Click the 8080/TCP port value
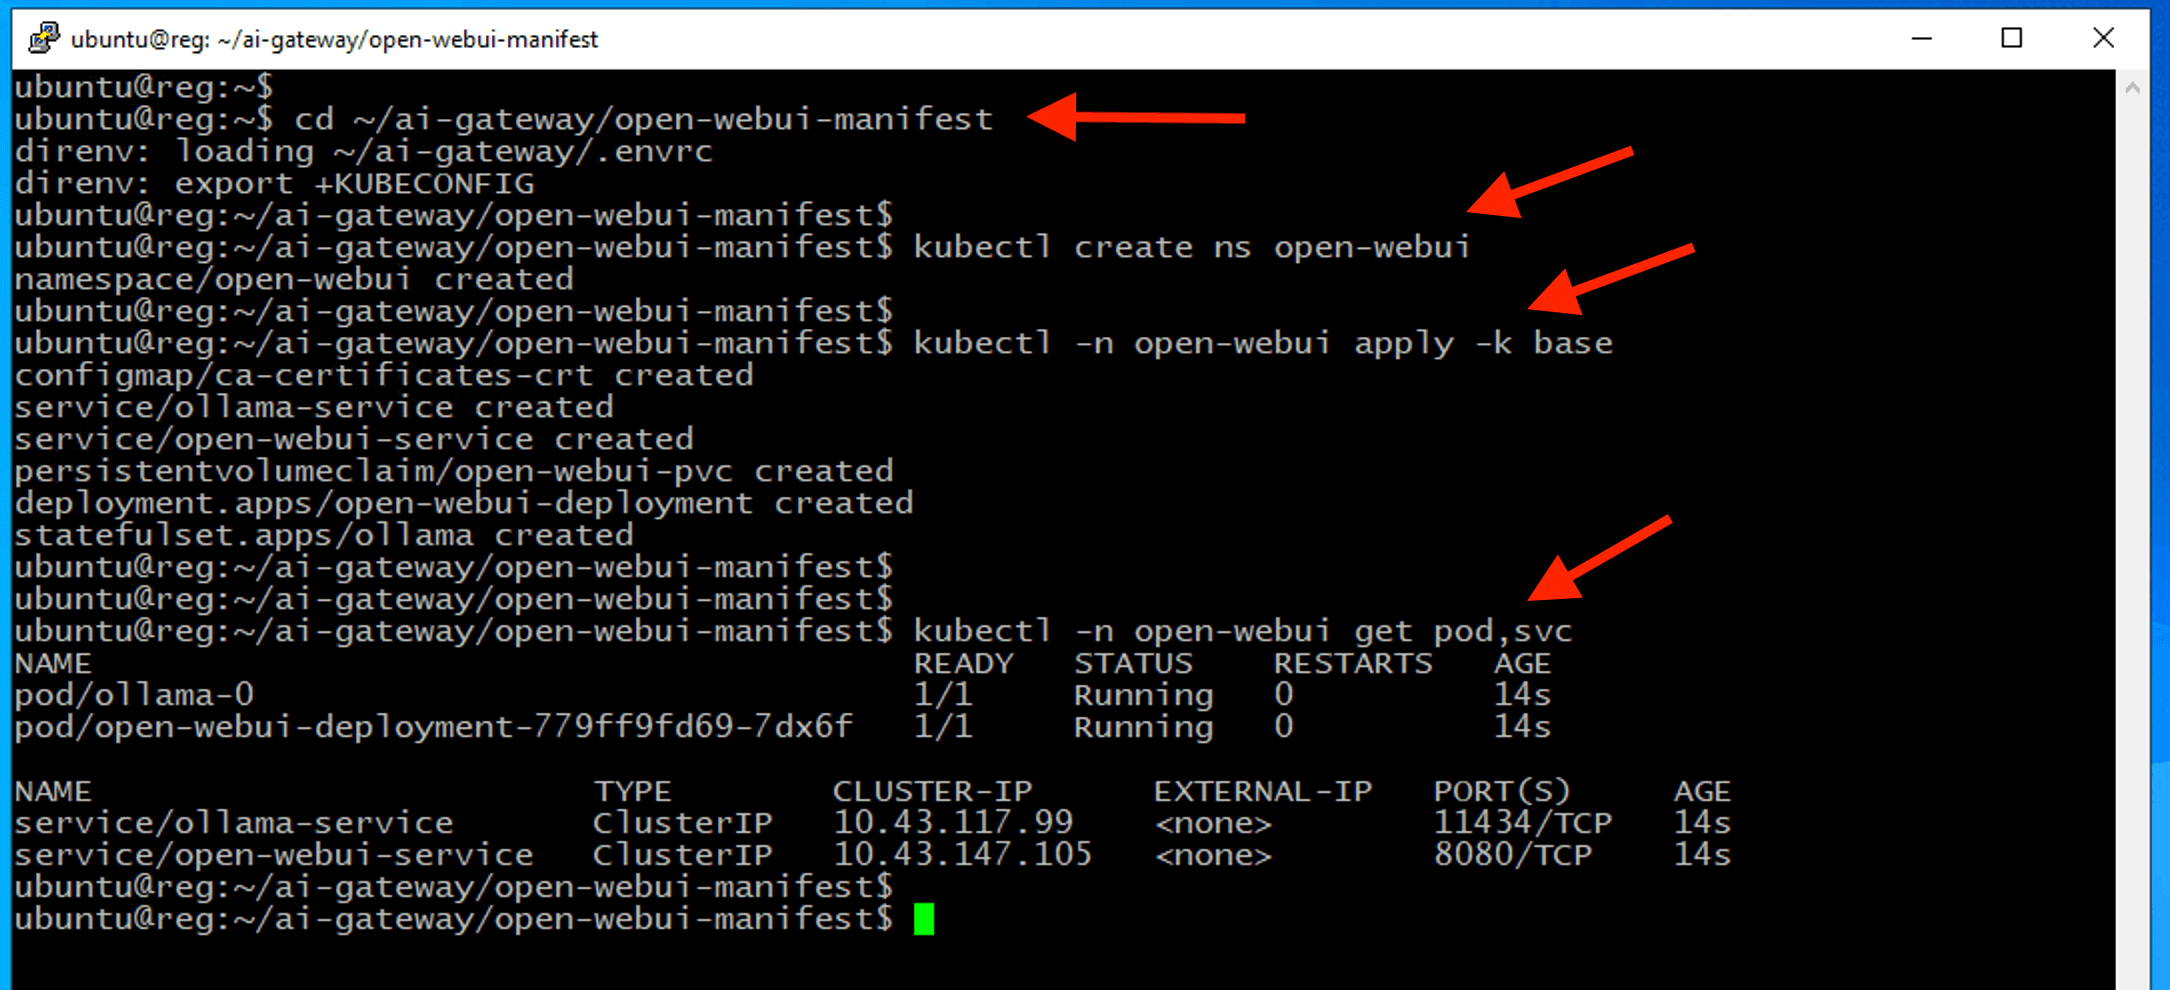Image resolution: width=2170 pixels, height=990 pixels. [1512, 855]
